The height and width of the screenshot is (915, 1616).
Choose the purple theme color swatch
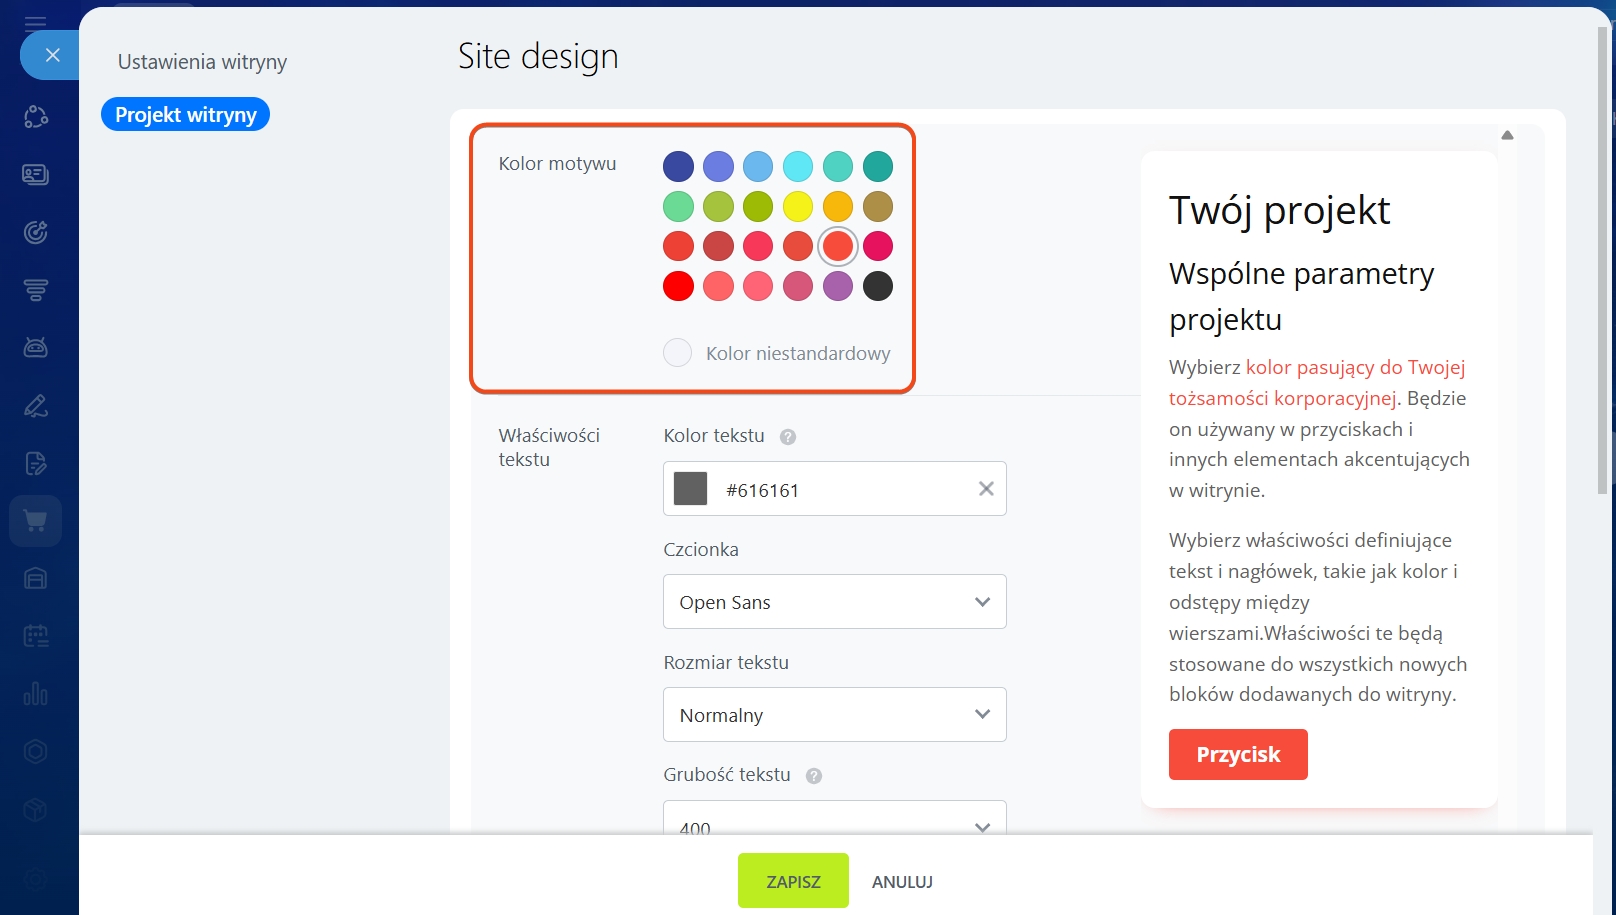coord(838,286)
